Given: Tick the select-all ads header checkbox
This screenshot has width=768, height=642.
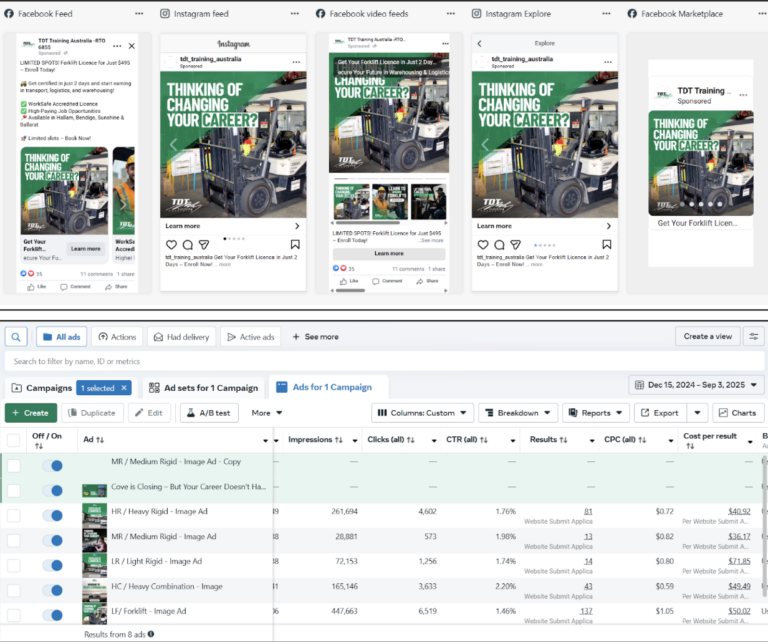Looking at the screenshot, I should click(x=14, y=440).
